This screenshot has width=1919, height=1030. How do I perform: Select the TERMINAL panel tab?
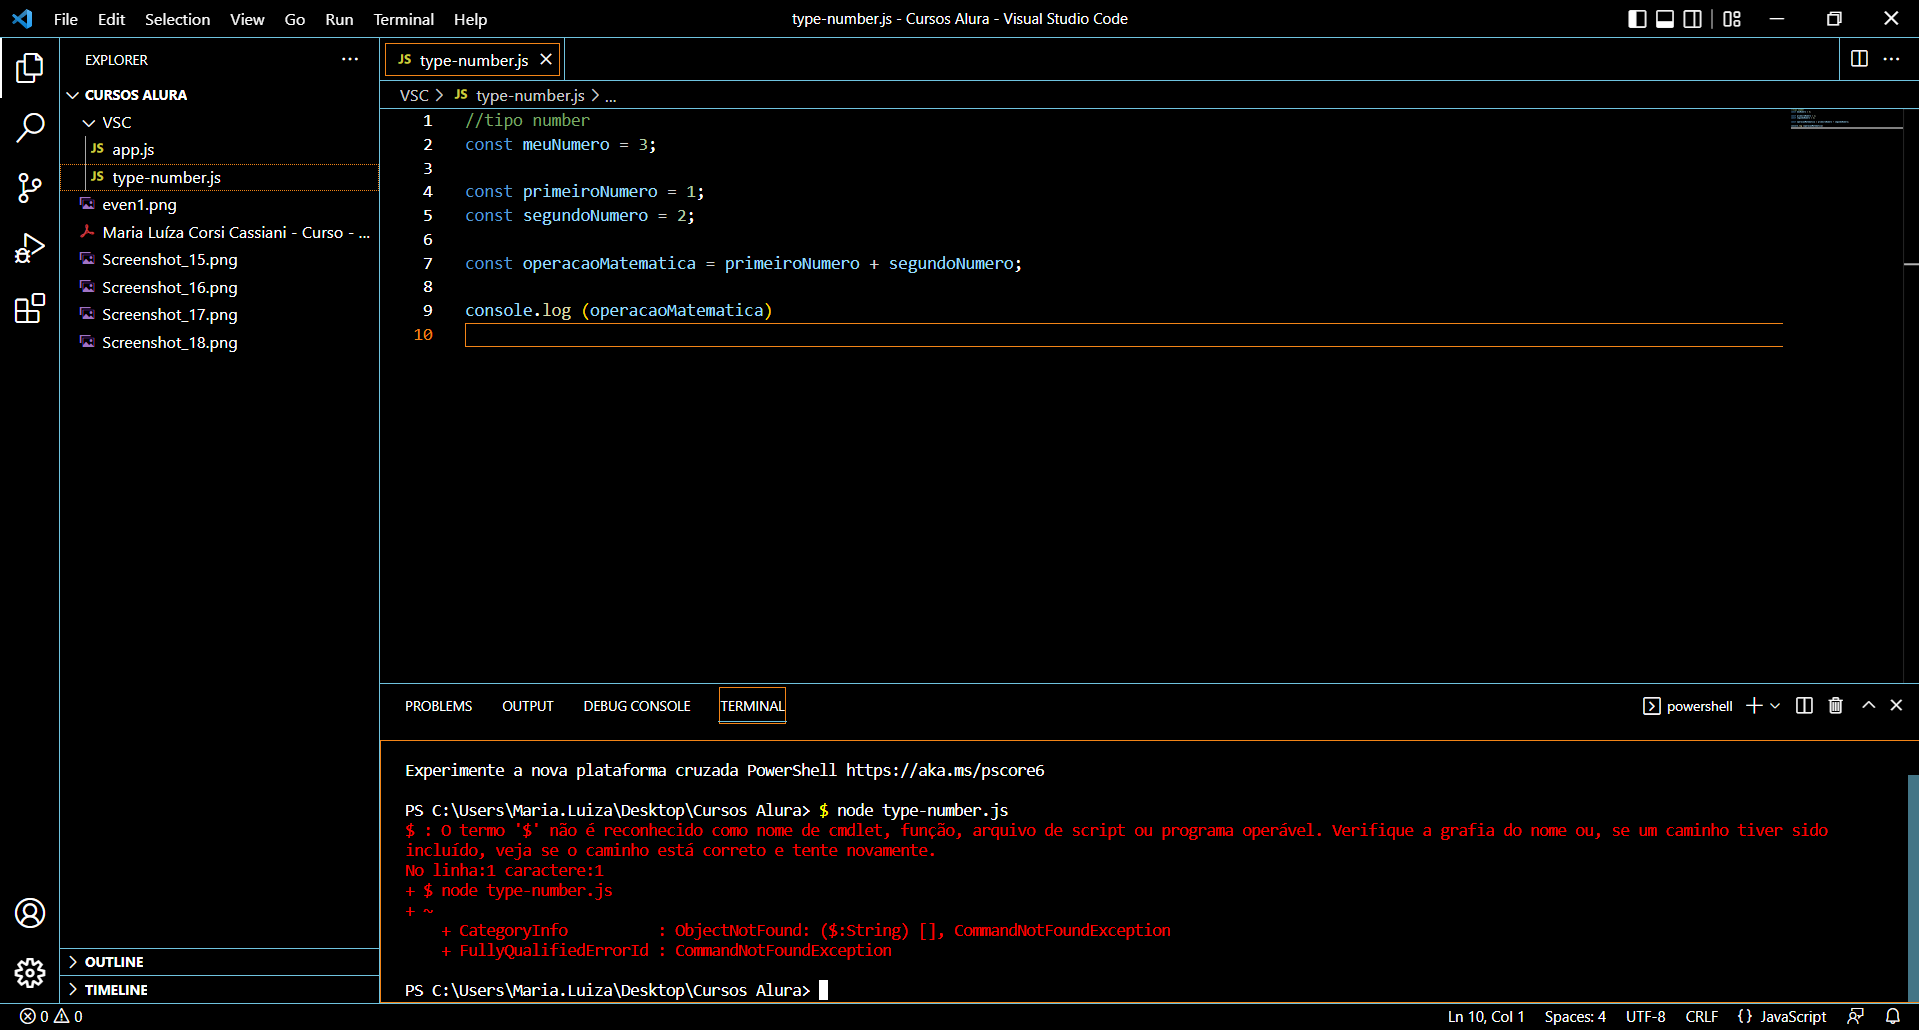click(x=752, y=706)
